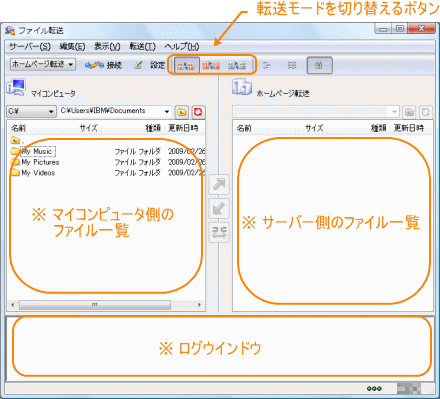Click the right scroll arrow of local list
The width and height of the screenshot is (440, 399).
pos(199,305)
